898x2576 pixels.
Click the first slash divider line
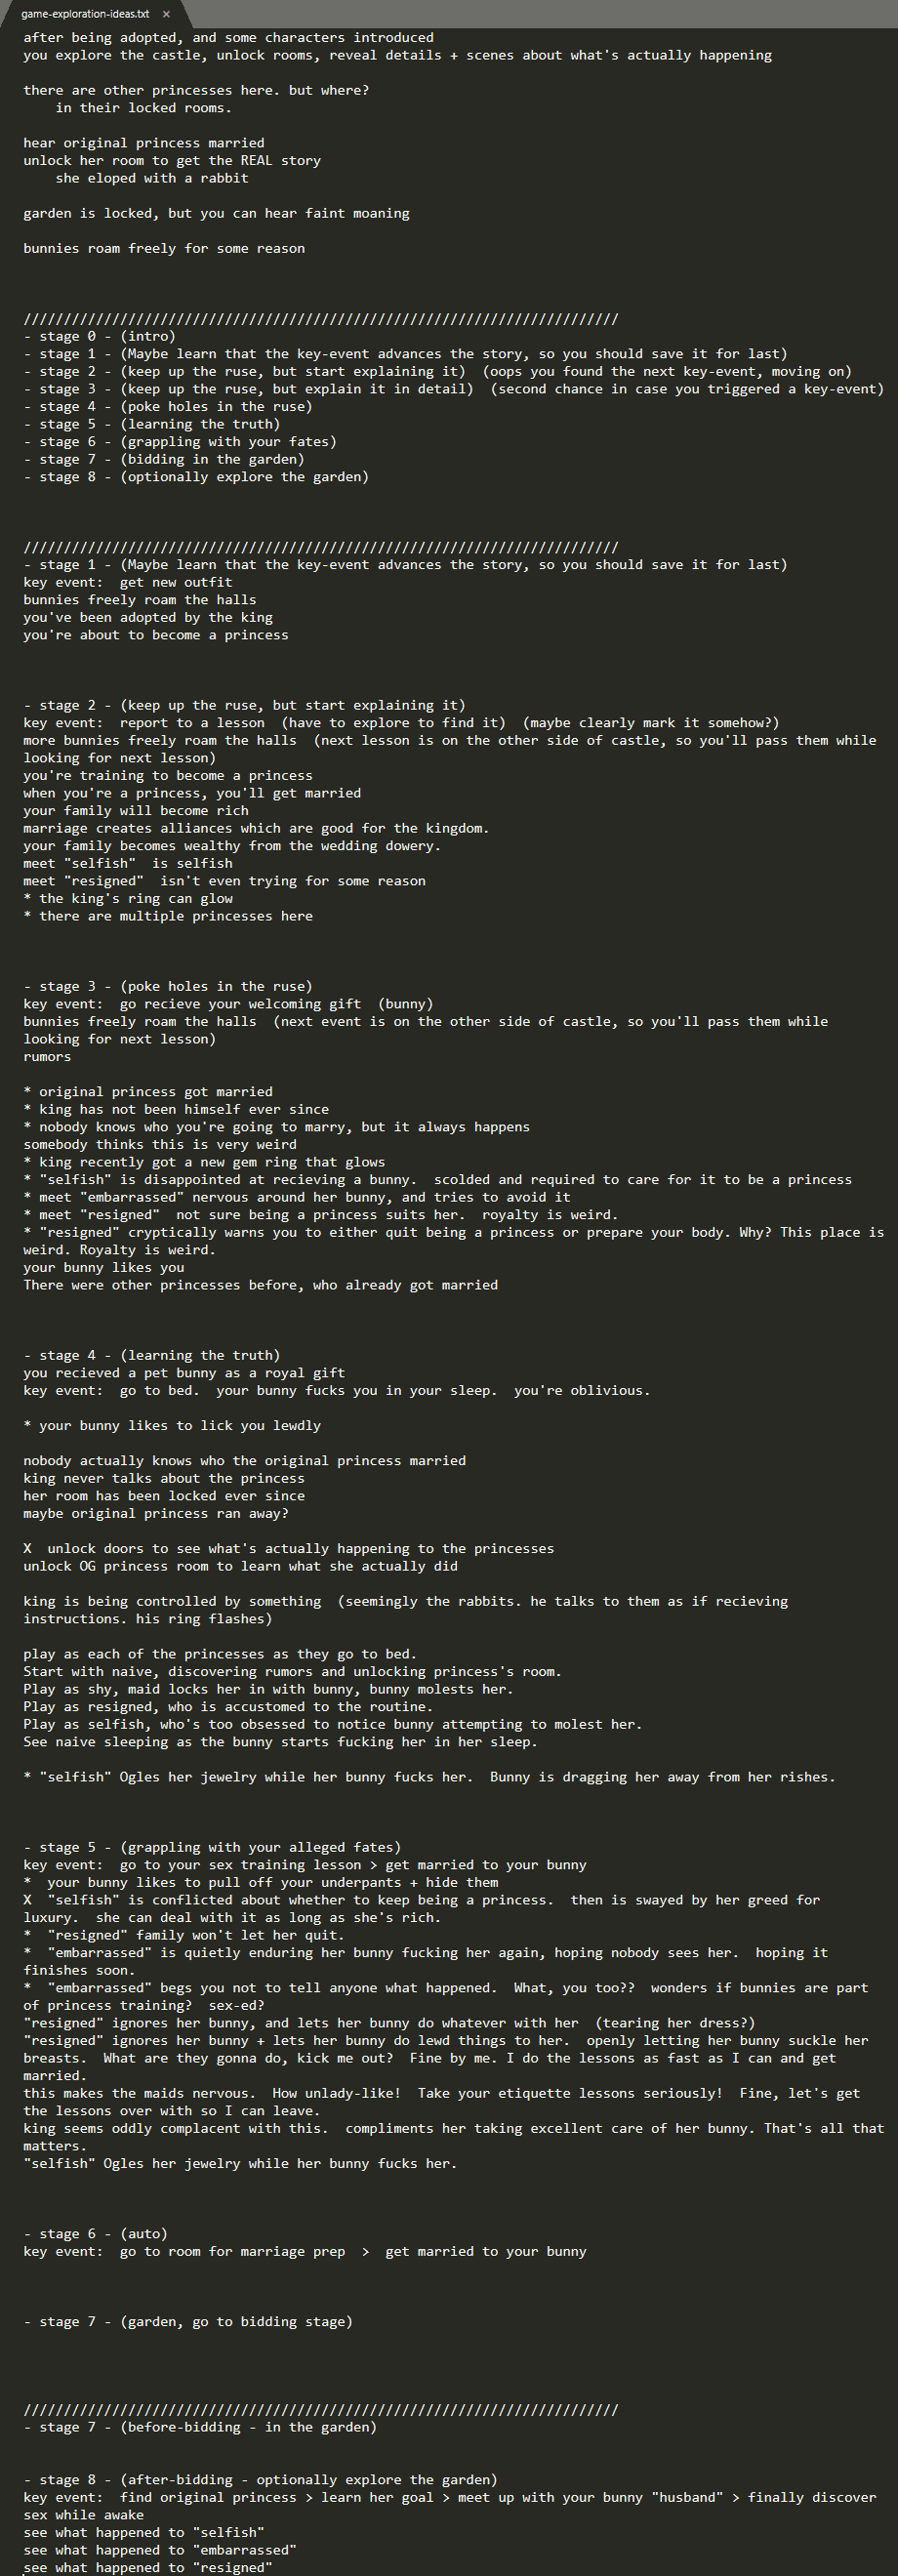coord(320,319)
